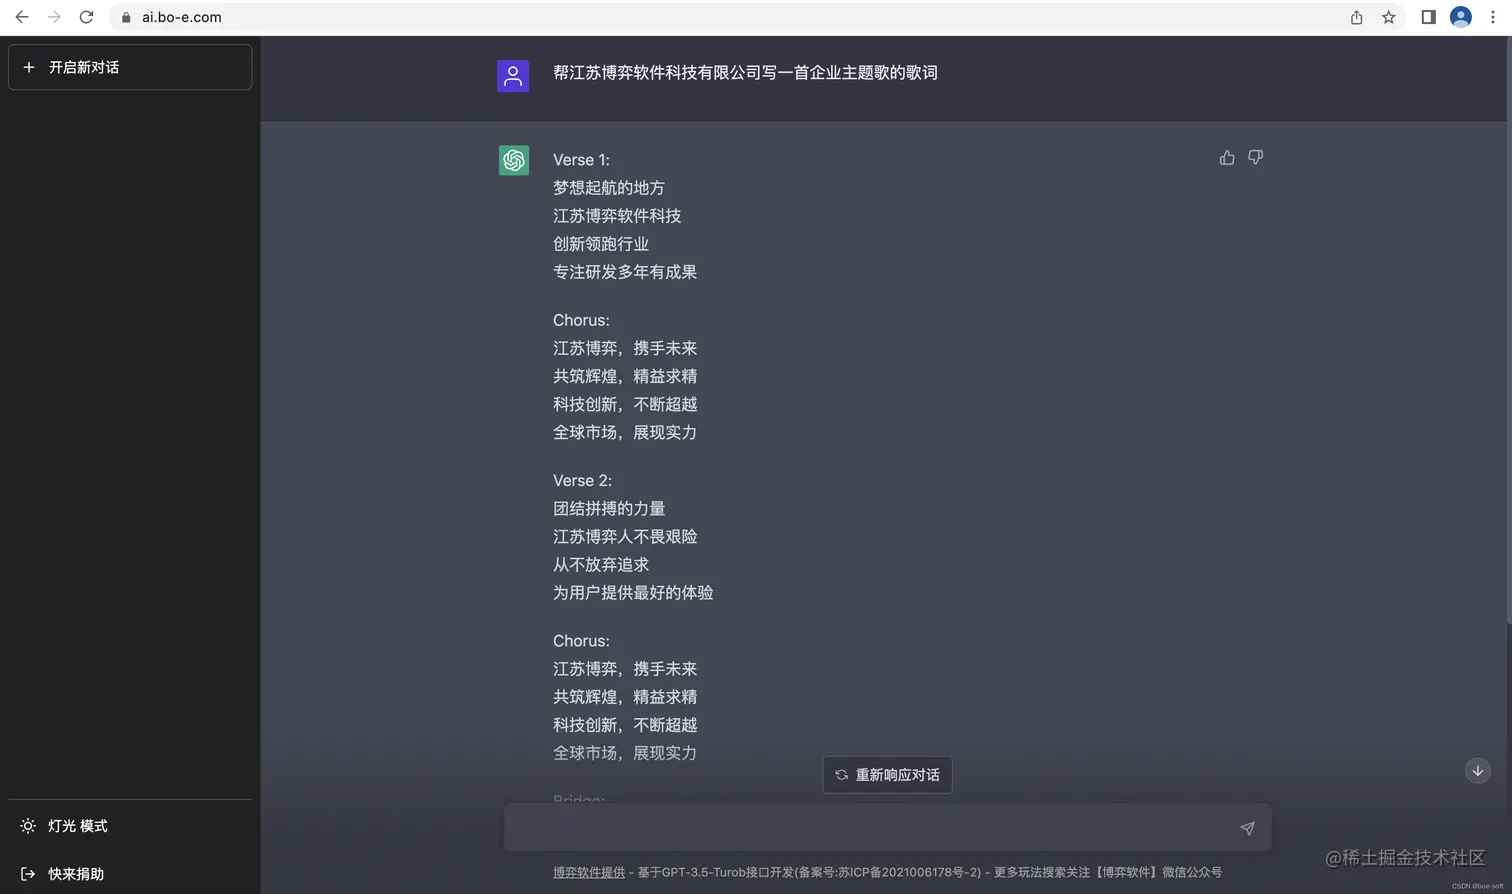1512x894 pixels.
Task: Start a new conversation with 开启新对话
Action: 130,67
